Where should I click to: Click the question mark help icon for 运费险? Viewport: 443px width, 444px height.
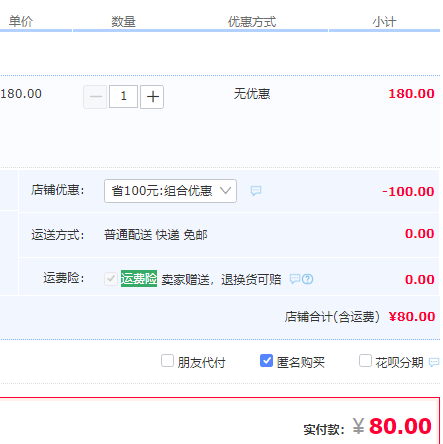308,279
